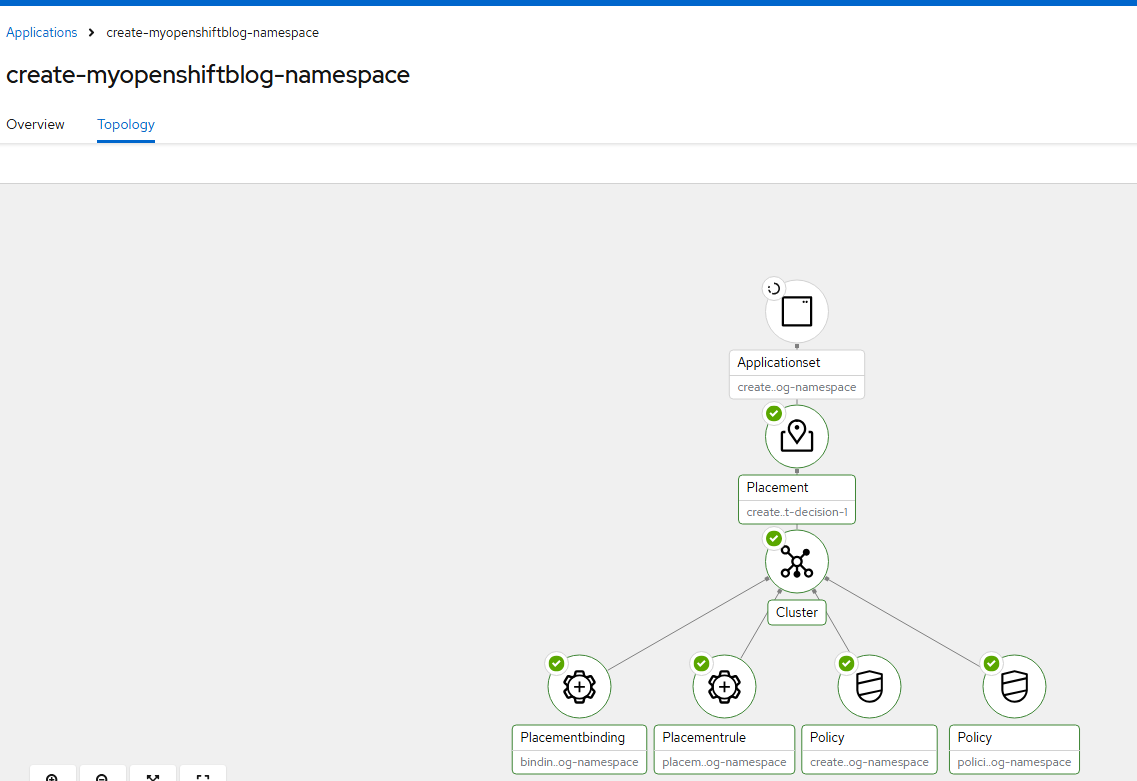Zoom in on the topology canvas
1137x781 pixels.
coord(52,775)
